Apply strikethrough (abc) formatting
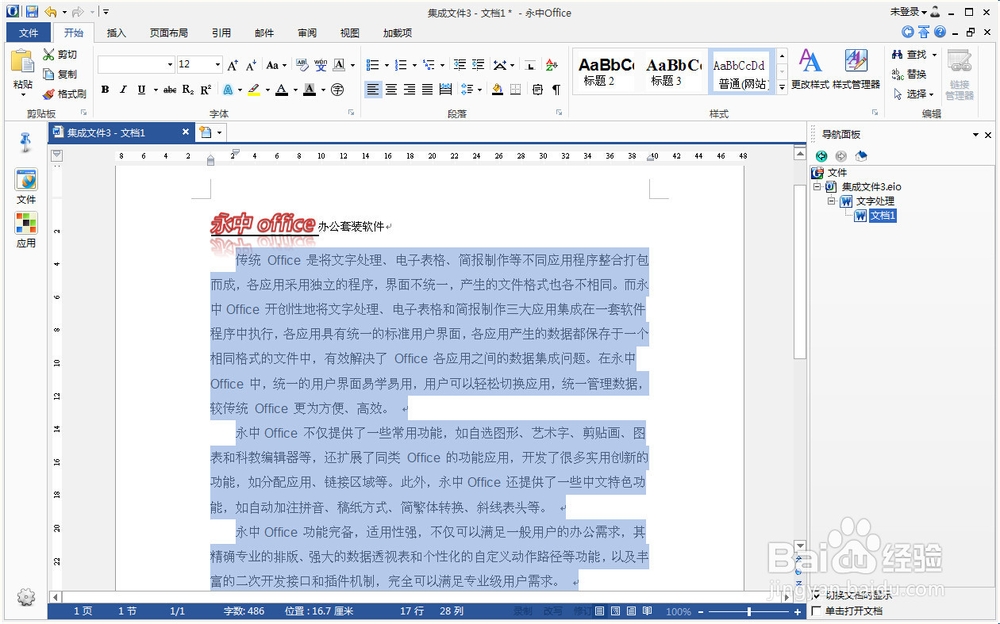 [170, 90]
